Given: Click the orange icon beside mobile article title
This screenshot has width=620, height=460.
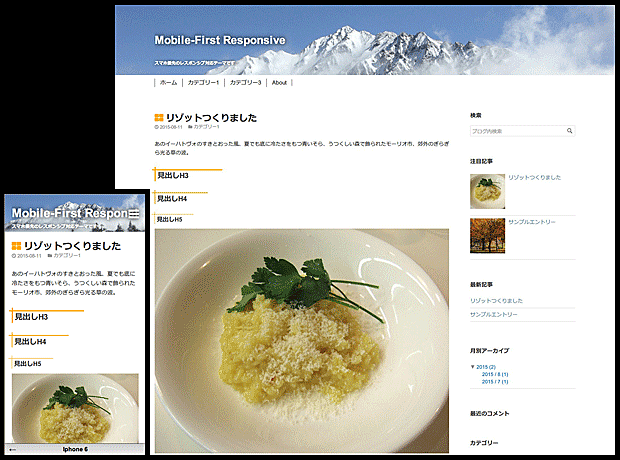Looking at the screenshot, I should [16, 246].
